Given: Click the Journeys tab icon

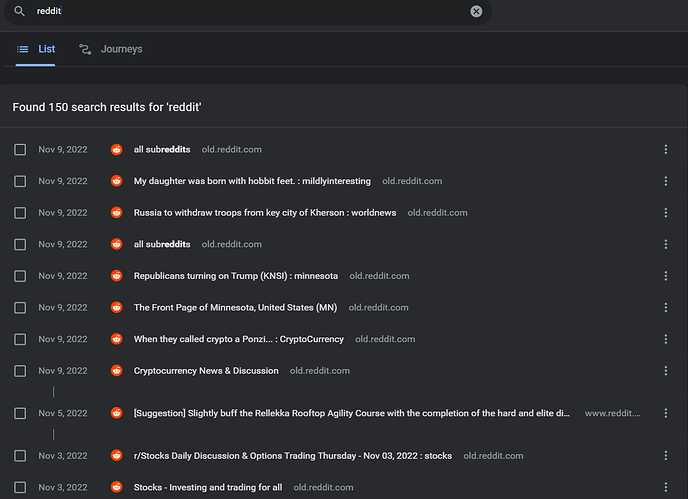Looking at the screenshot, I should (x=85, y=49).
